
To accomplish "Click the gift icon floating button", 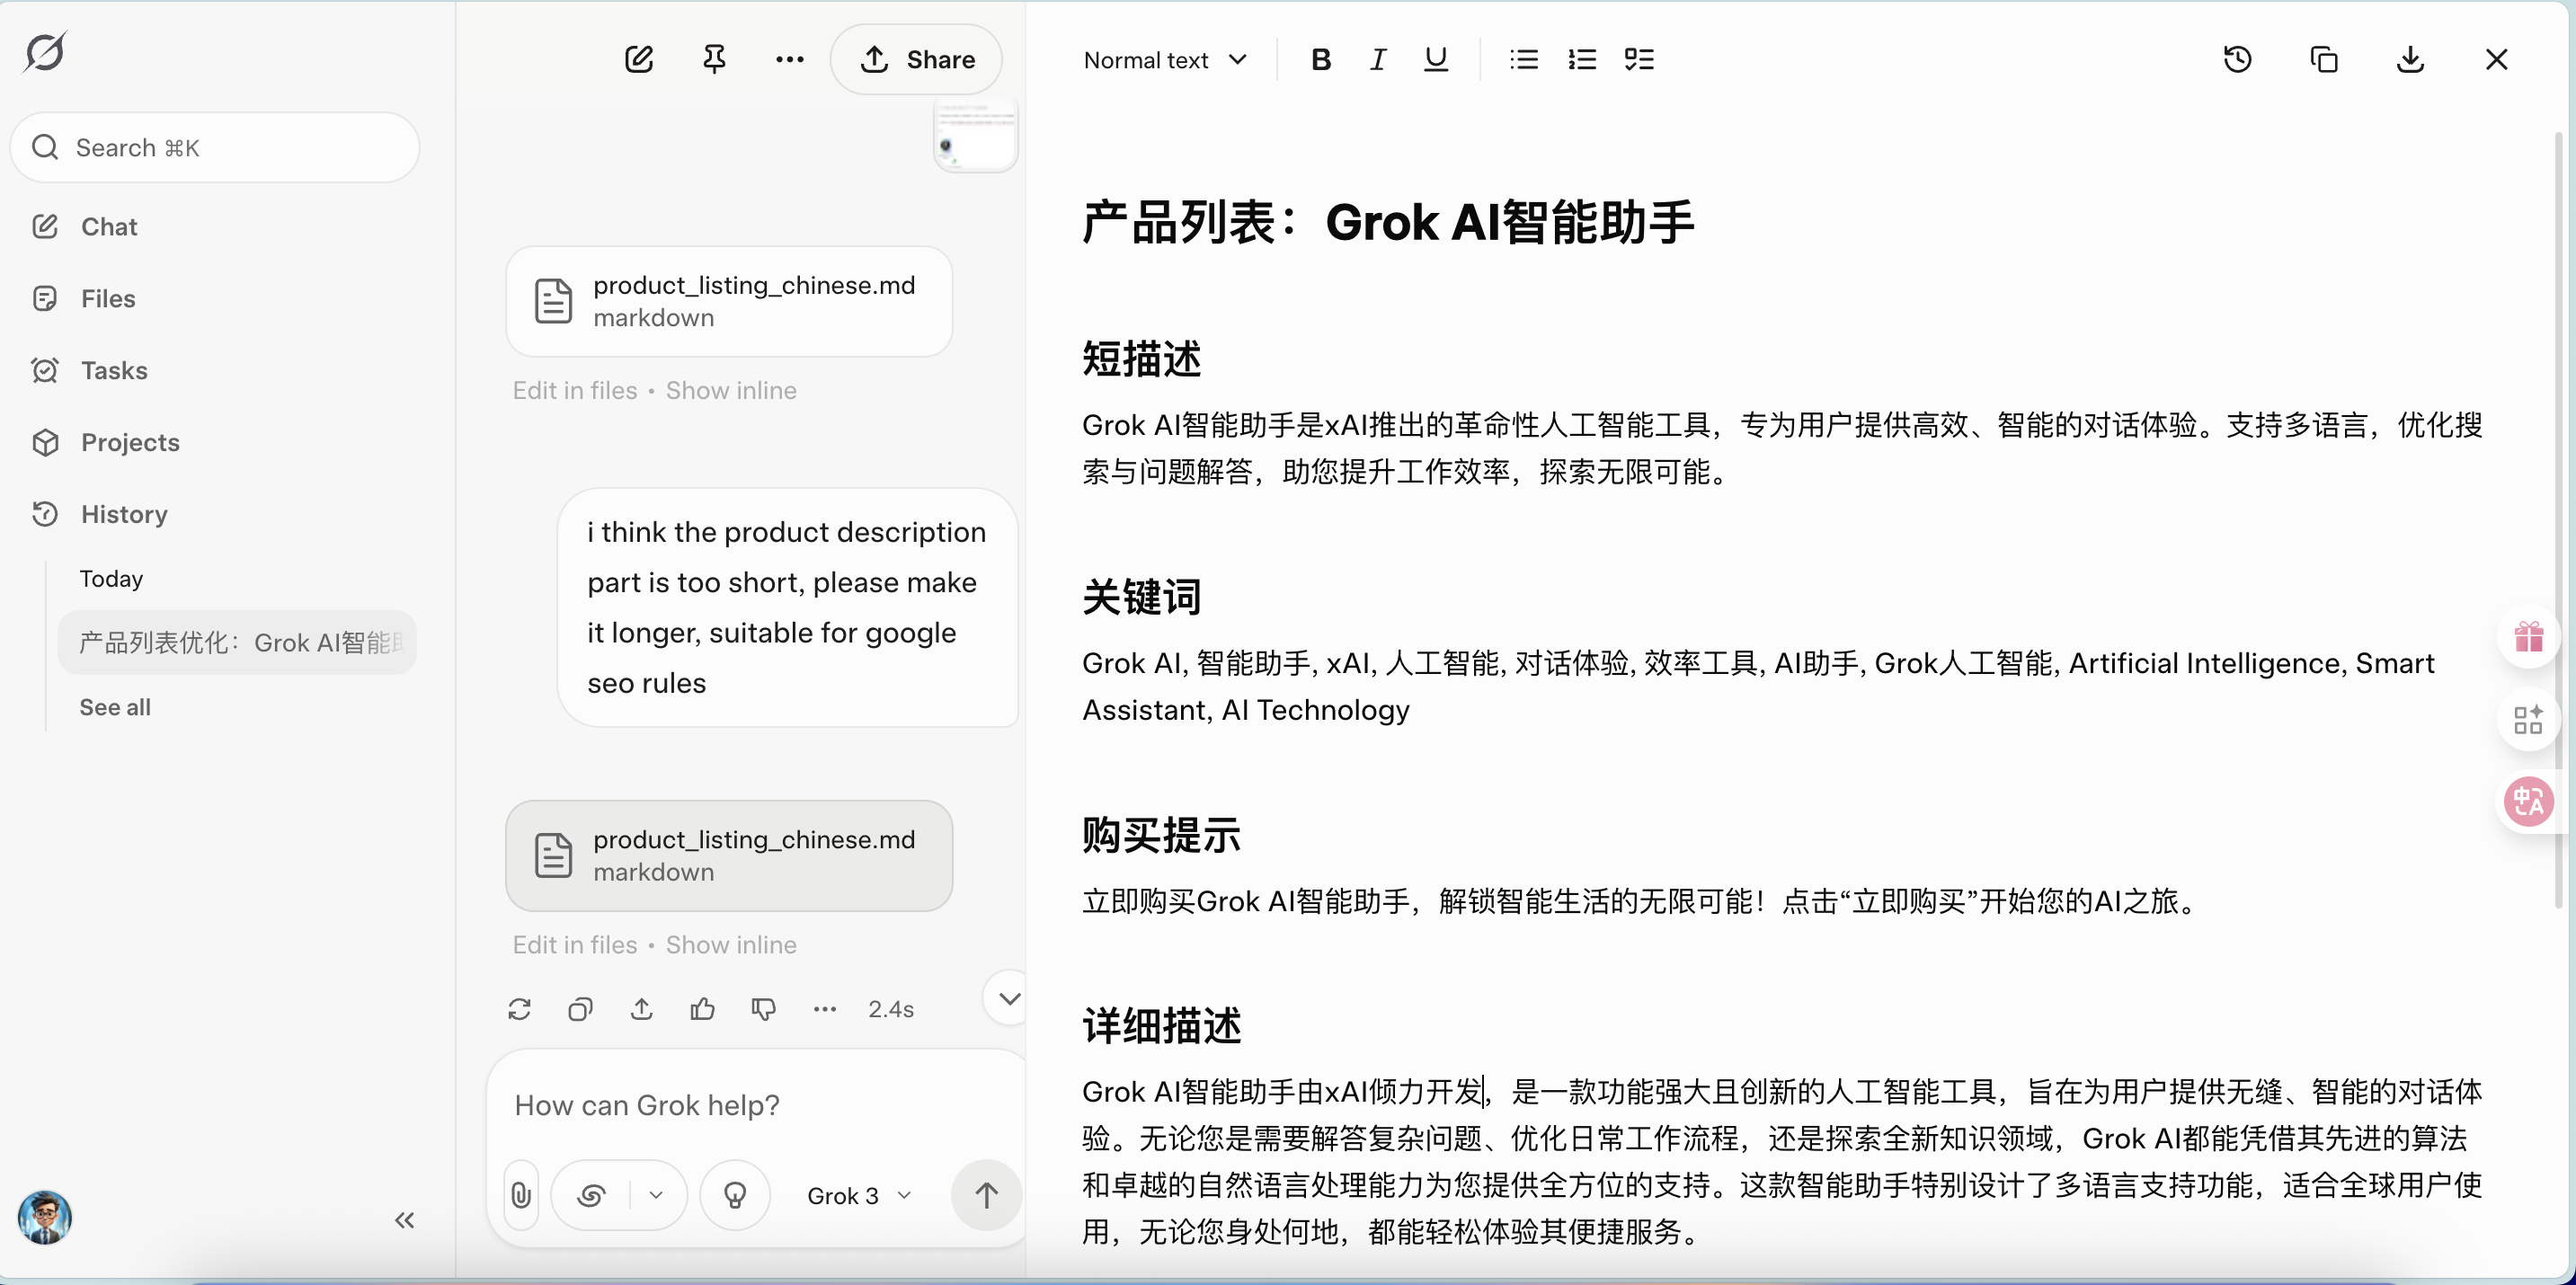I will (2529, 637).
